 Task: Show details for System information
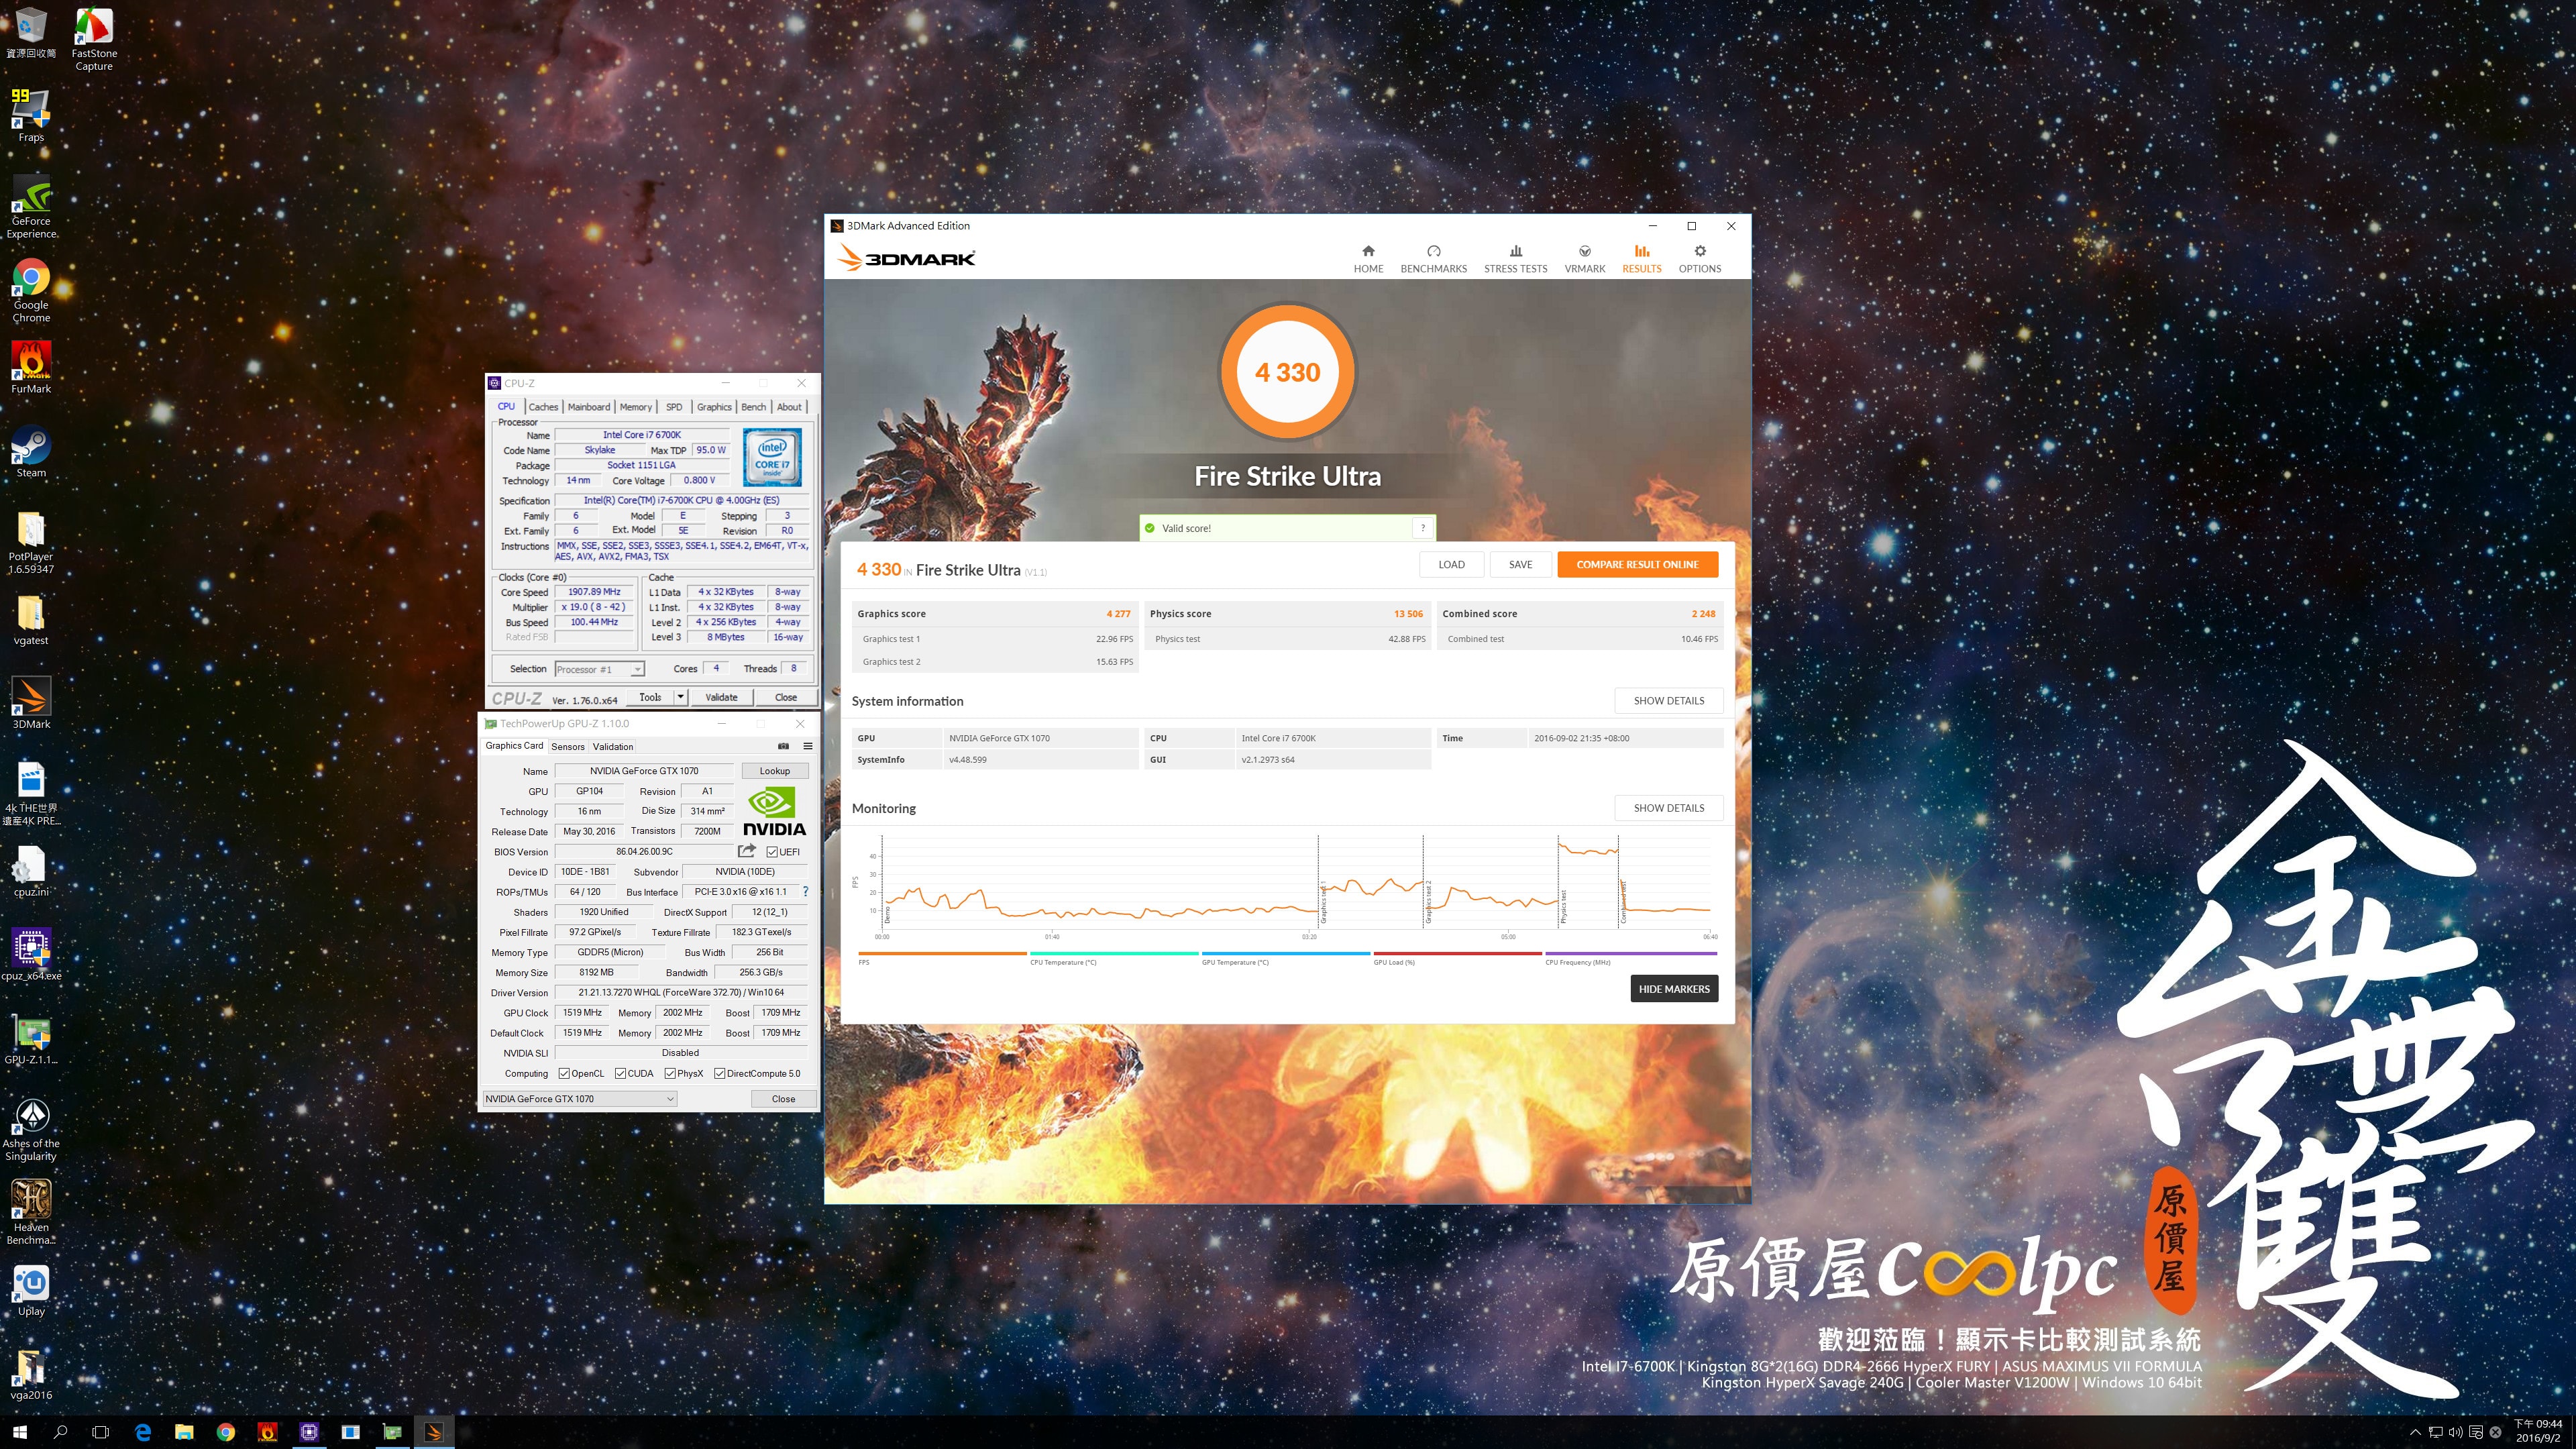pos(1668,700)
